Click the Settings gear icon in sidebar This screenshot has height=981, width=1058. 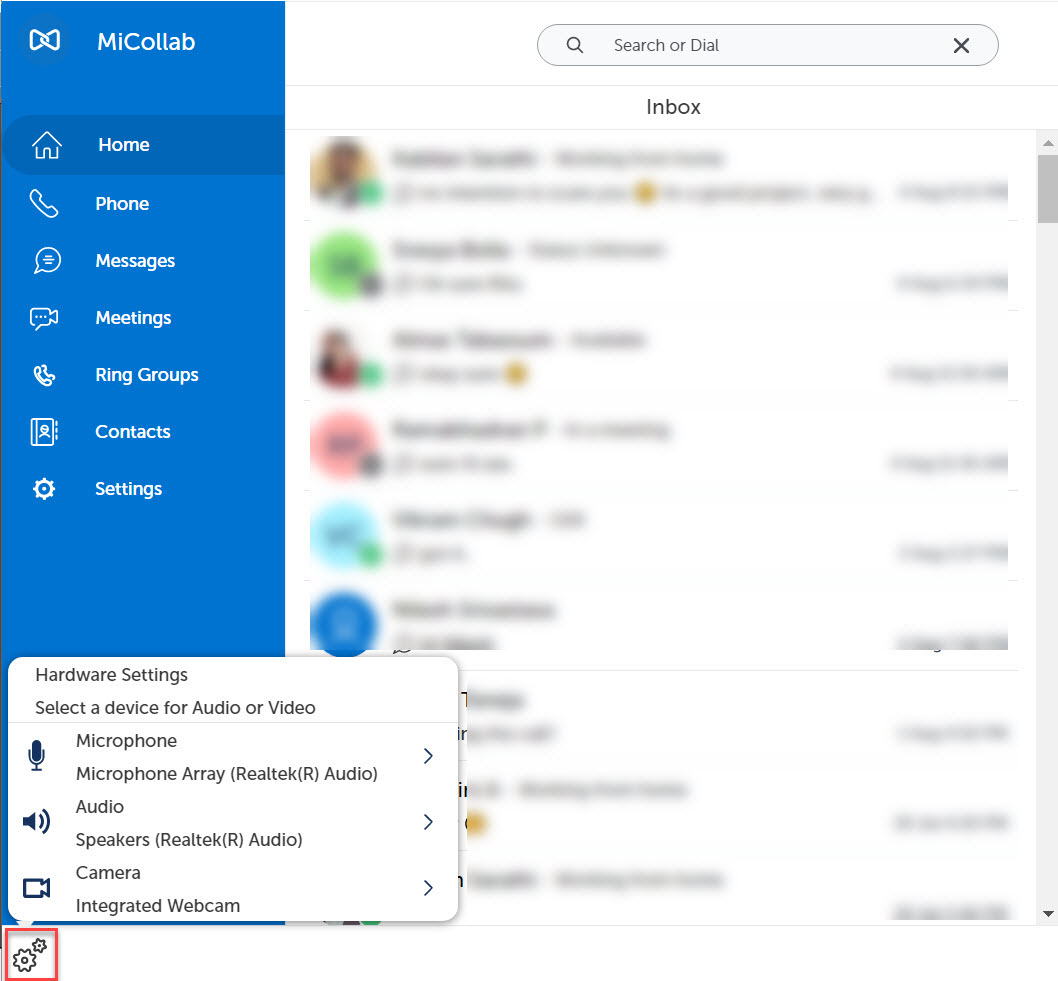(44, 489)
